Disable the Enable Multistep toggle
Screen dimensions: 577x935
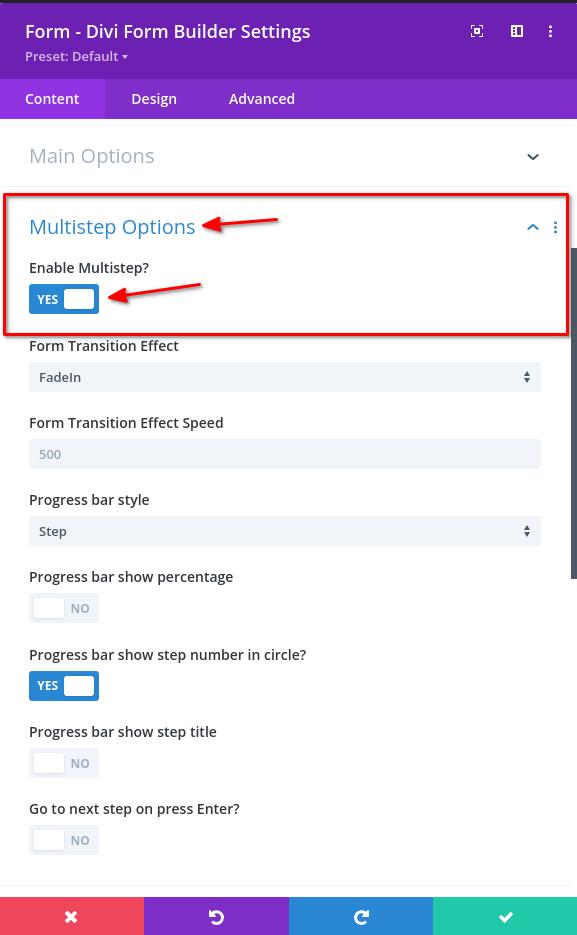click(64, 299)
